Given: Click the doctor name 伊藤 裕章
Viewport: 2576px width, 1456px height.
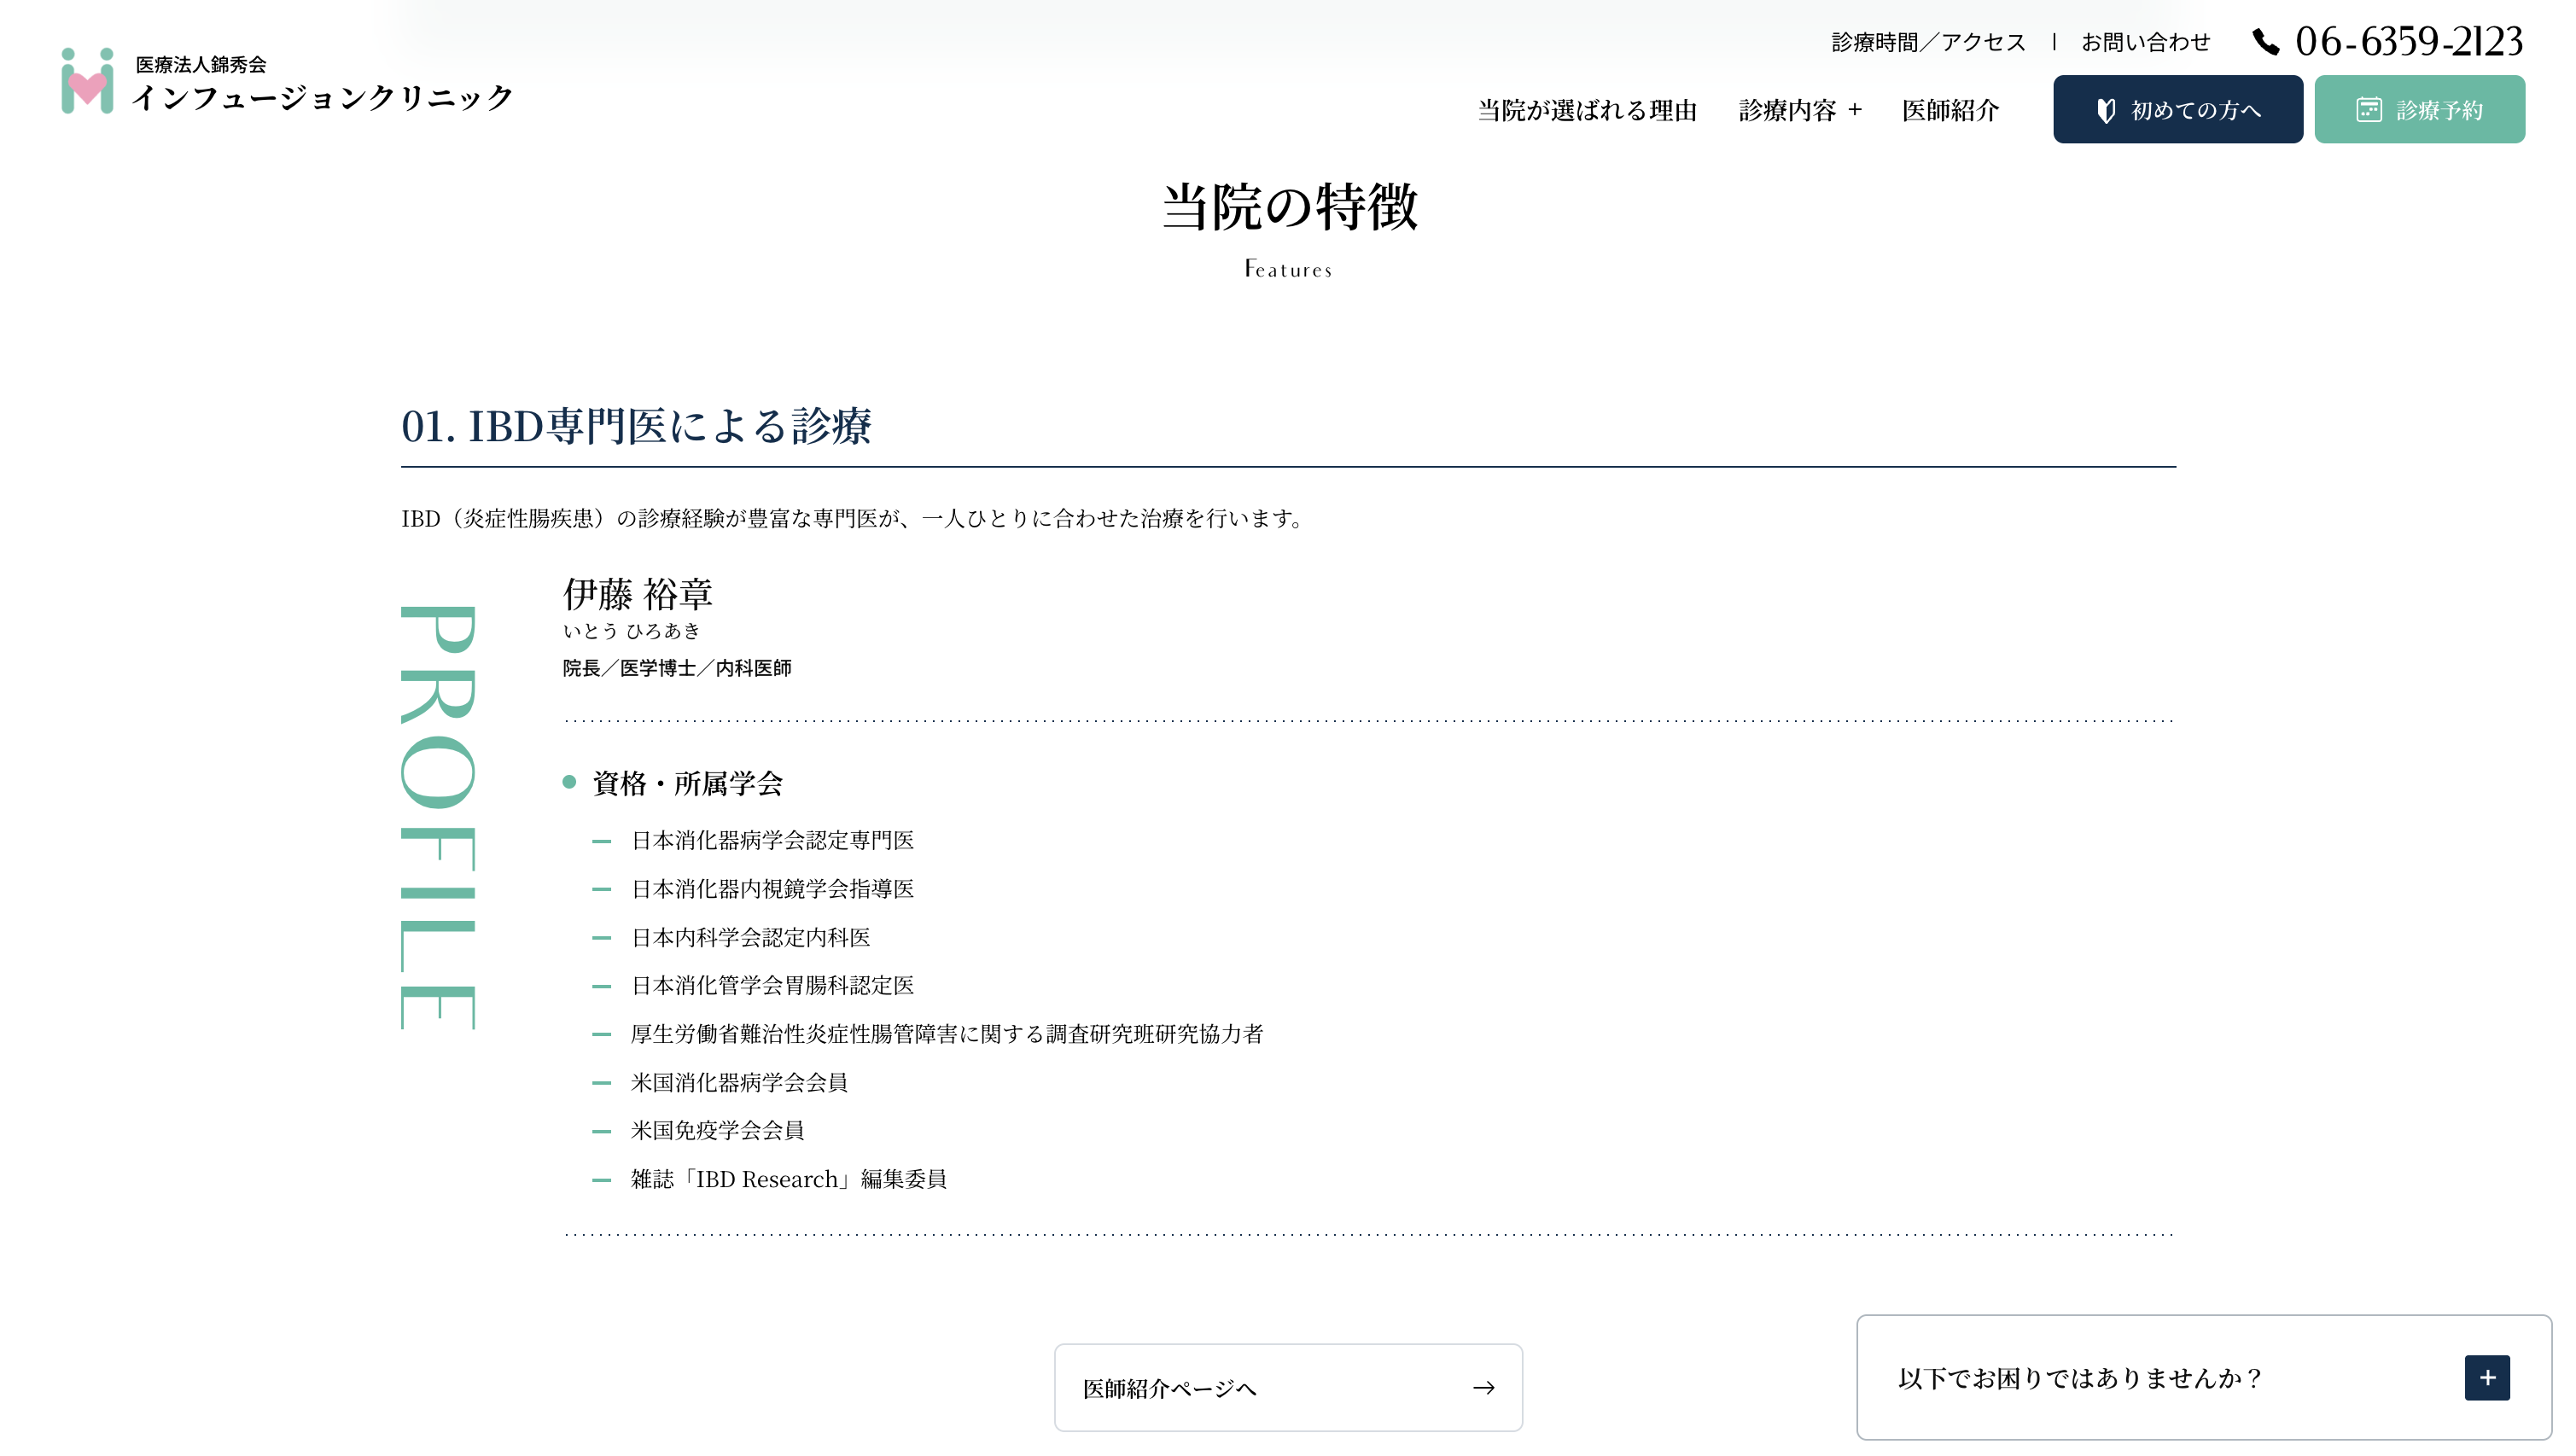Looking at the screenshot, I should [637, 594].
